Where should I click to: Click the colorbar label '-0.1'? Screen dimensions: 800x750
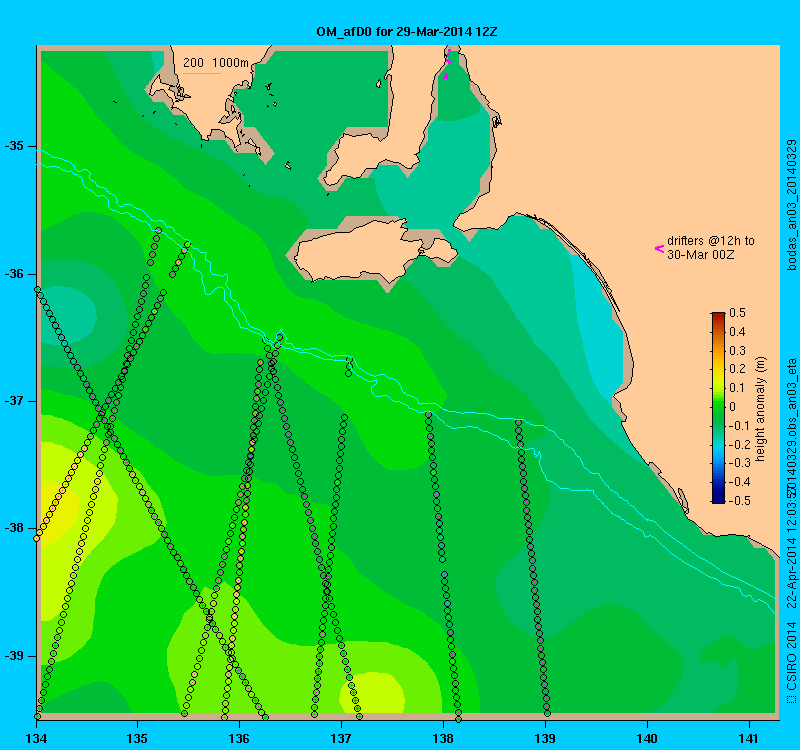[738, 426]
